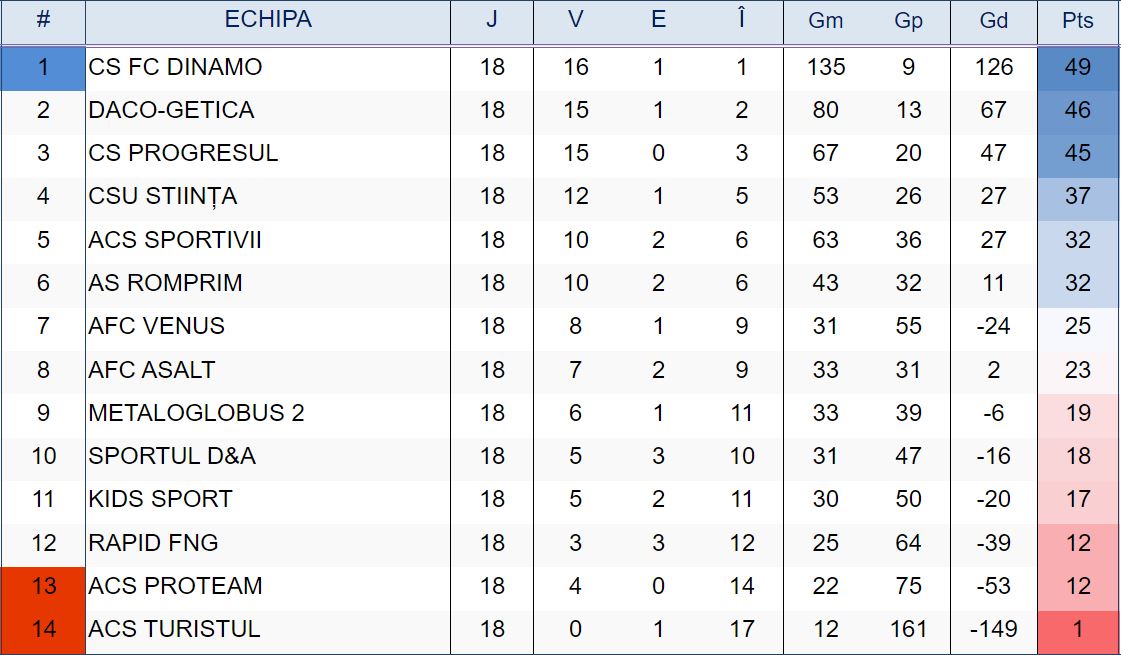Click the 49 points cell for Dinamo
The width and height of the screenshot is (1121, 655).
[1078, 67]
